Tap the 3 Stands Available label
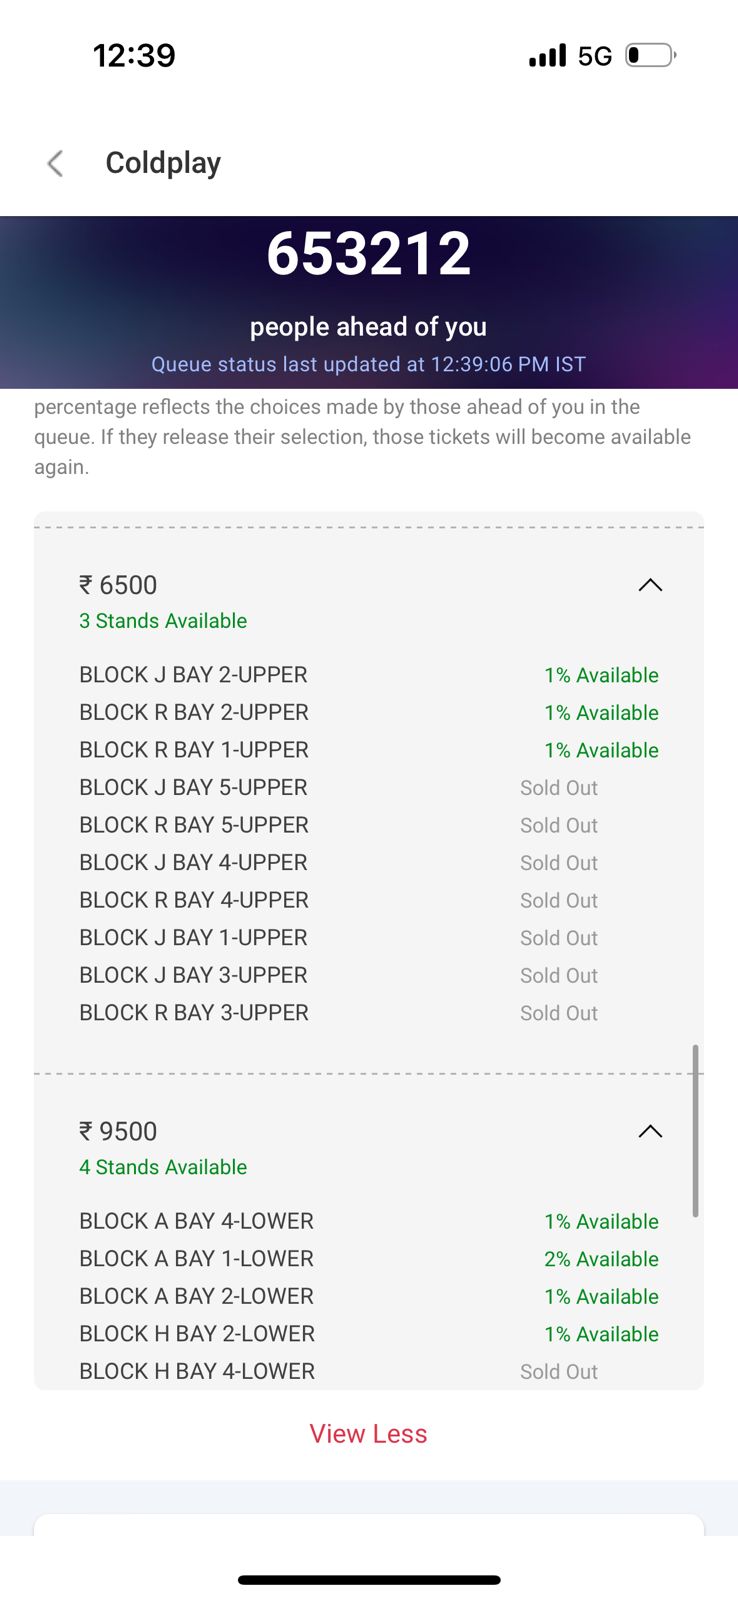The image size is (738, 1600). pyautogui.click(x=163, y=621)
